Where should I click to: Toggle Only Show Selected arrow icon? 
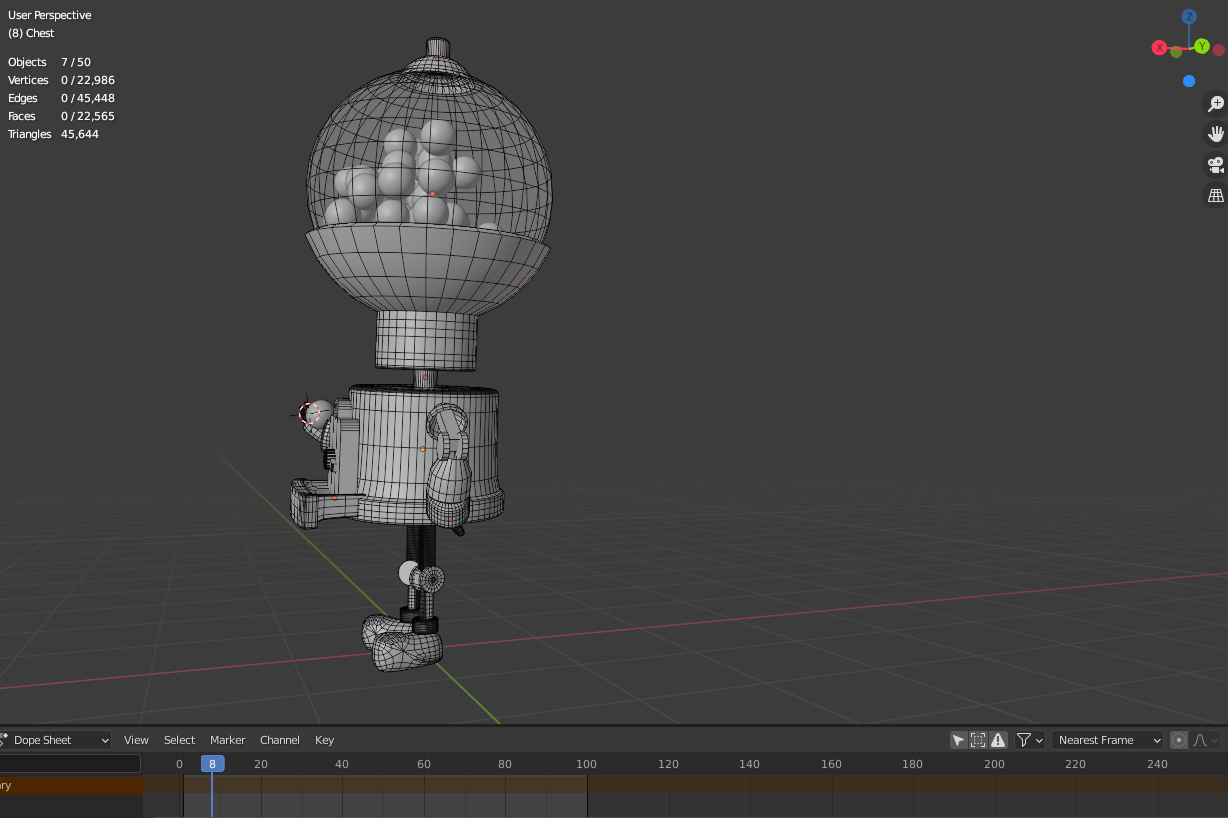click(x=958, y=740)
